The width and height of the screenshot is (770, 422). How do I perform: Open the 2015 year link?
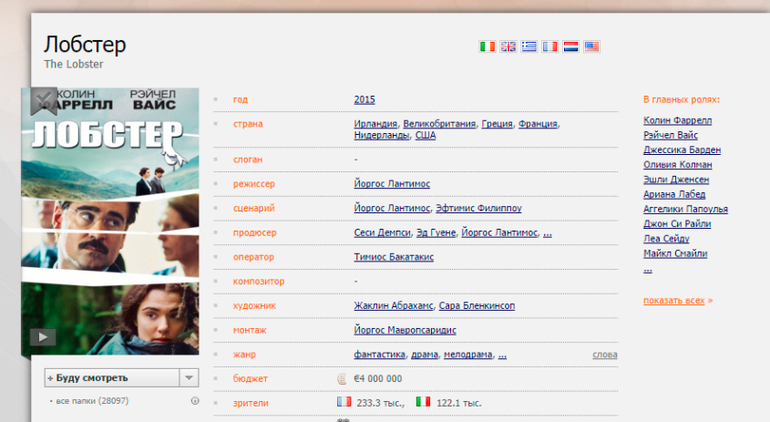point(364,99)
